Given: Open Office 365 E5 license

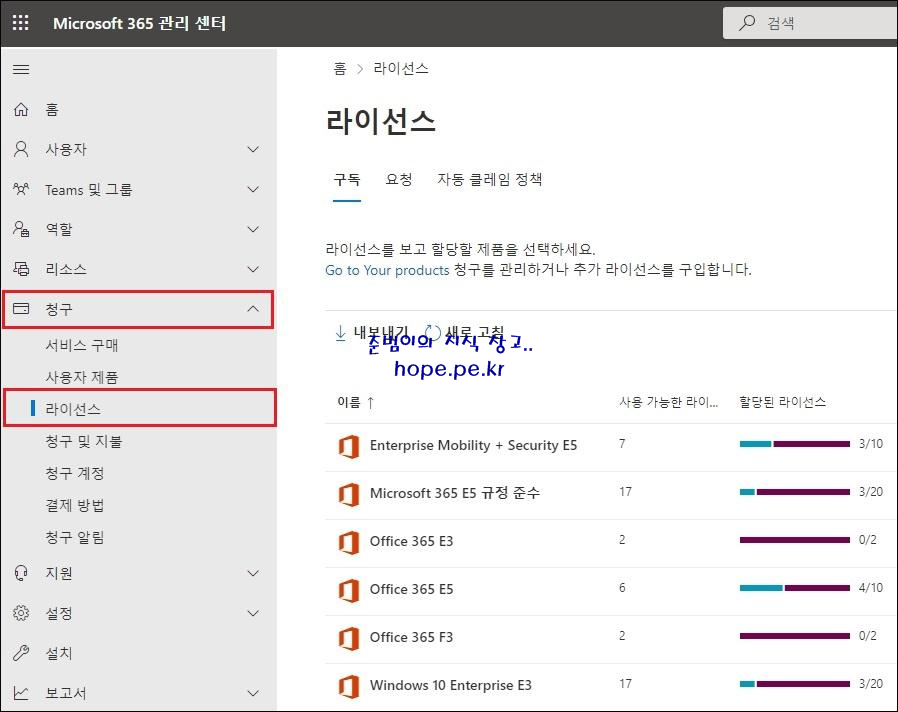Looking at the screenshot, I should click(411, 589).
